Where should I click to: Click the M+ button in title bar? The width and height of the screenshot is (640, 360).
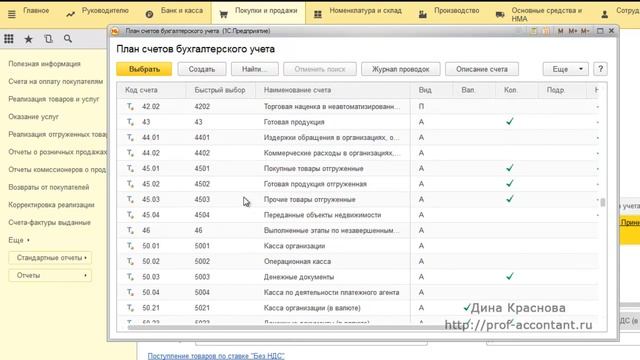[x=572, y=31]
